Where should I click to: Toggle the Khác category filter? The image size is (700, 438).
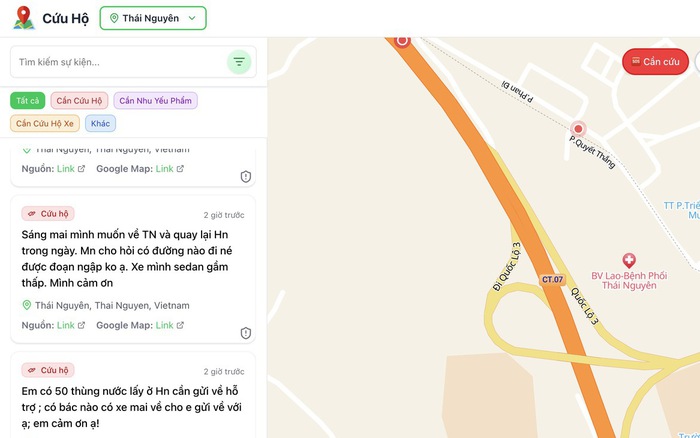(x=101, y=123)
